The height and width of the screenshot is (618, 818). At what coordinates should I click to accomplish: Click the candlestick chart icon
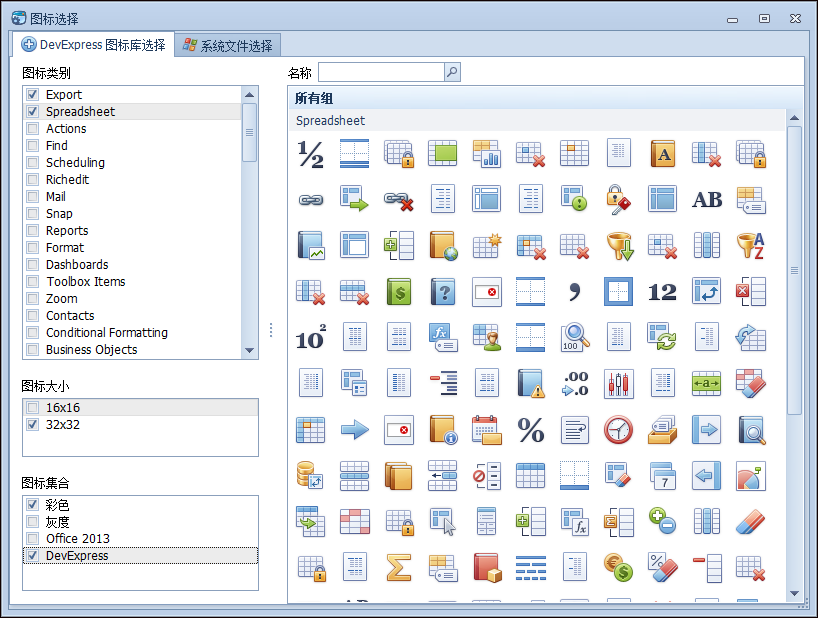[618, 384]
